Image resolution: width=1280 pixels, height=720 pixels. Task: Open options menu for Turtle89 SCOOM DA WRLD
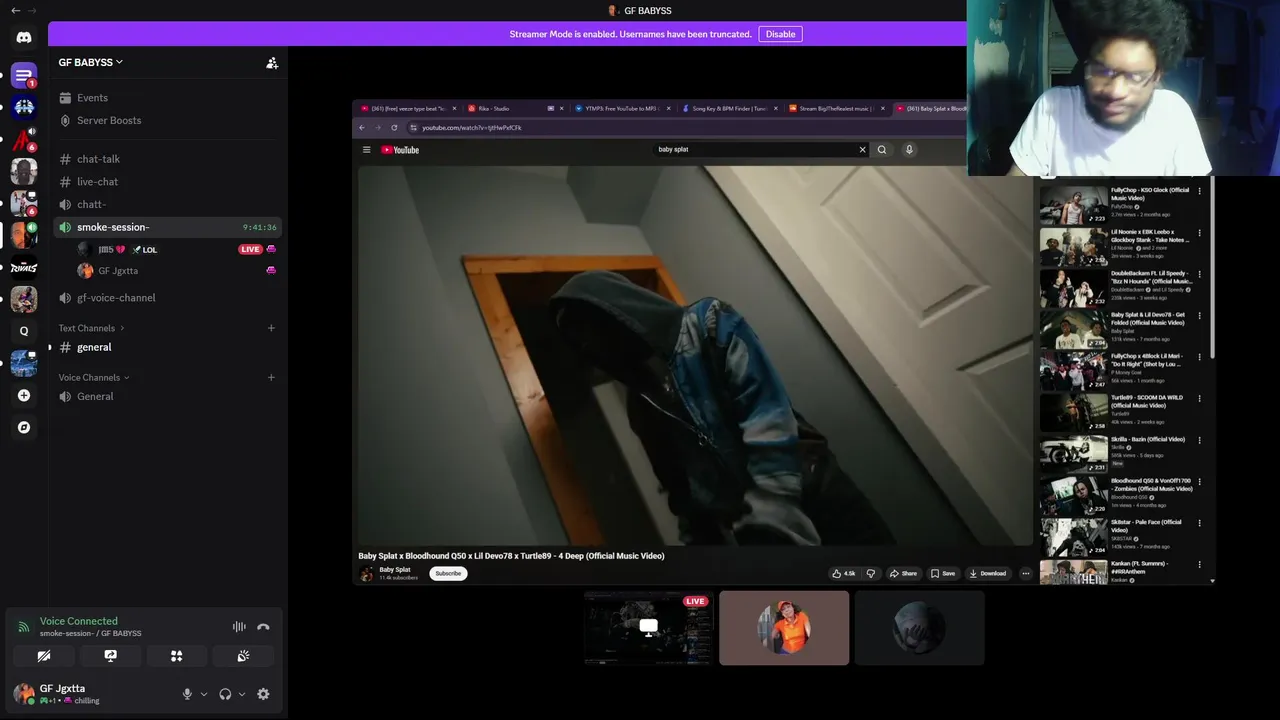(1199, 399)
